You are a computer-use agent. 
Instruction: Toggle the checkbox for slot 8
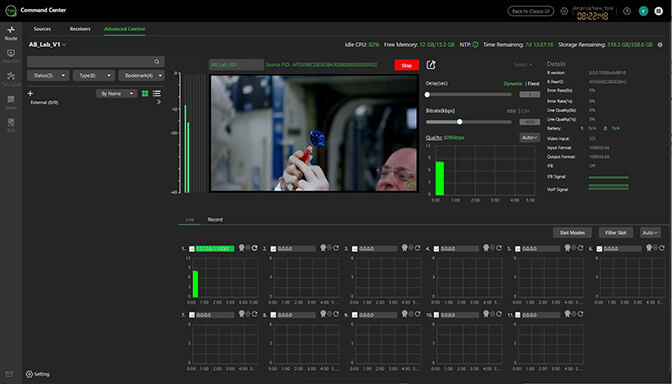pyautogui.click(x=273, y=315)
